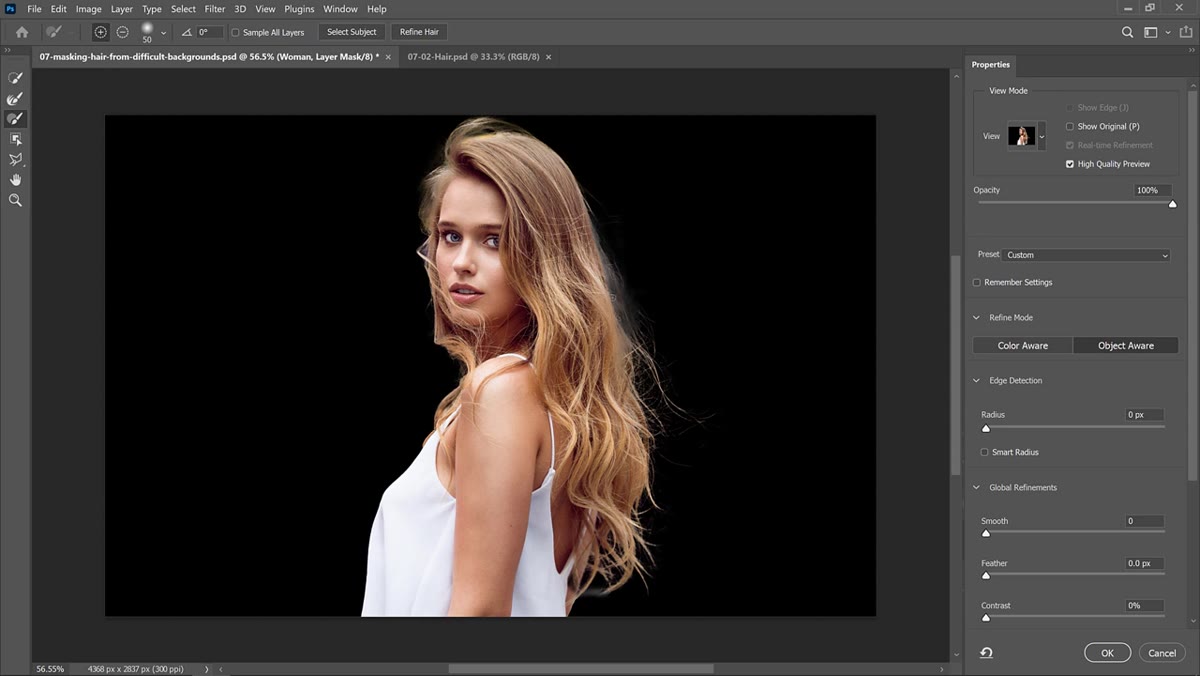Select the Zoom tool

(15, 200)
